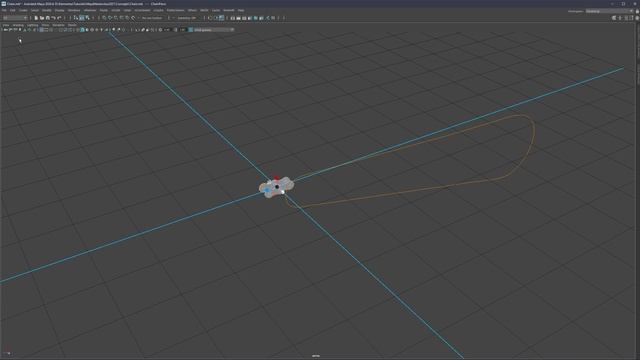Click Select Camera in panel toolbar

(x=6, y=30)
